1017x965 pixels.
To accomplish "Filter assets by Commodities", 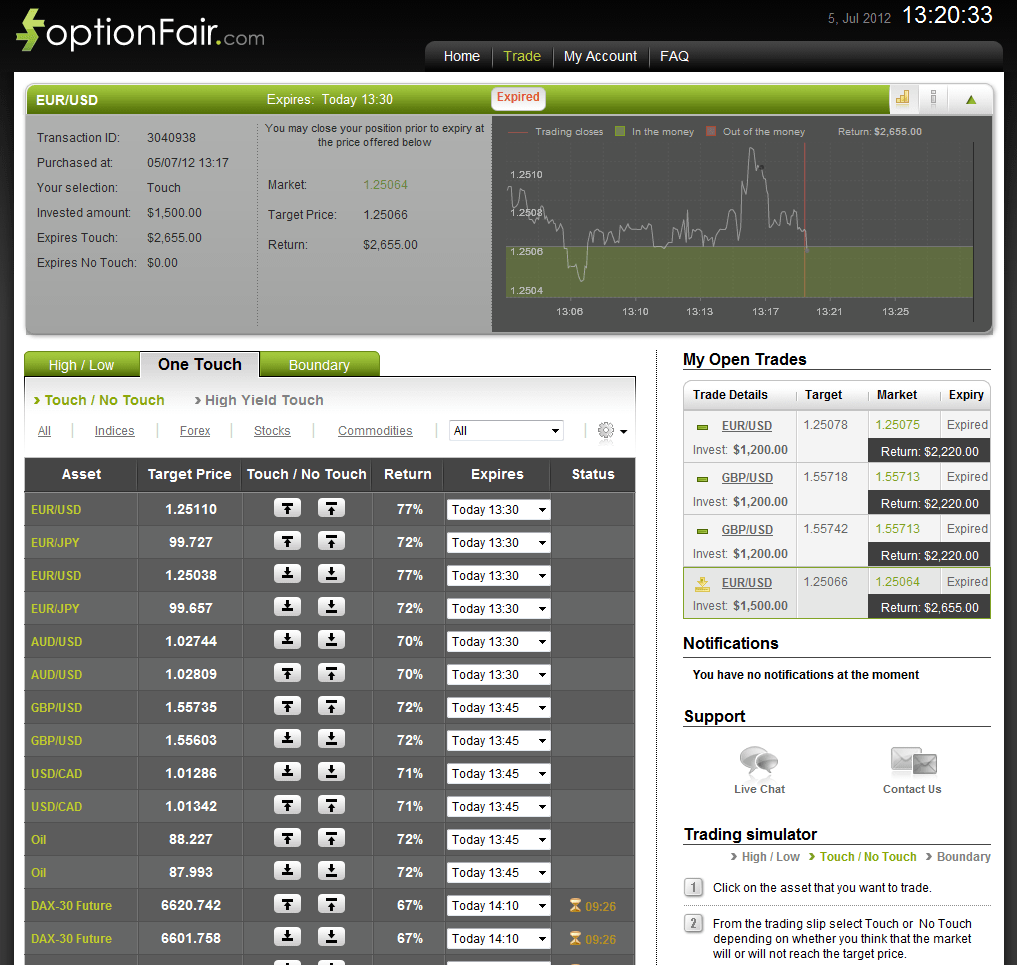I will [x=375, y=430].
